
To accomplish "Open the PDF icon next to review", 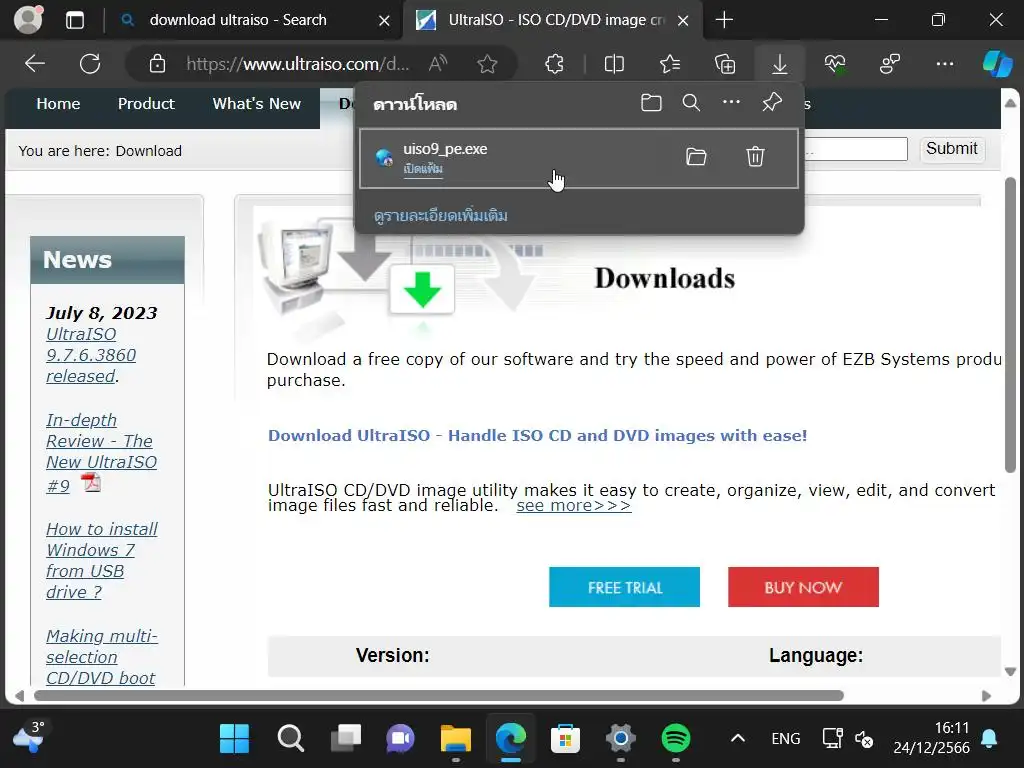I will (x=91, y=483).
